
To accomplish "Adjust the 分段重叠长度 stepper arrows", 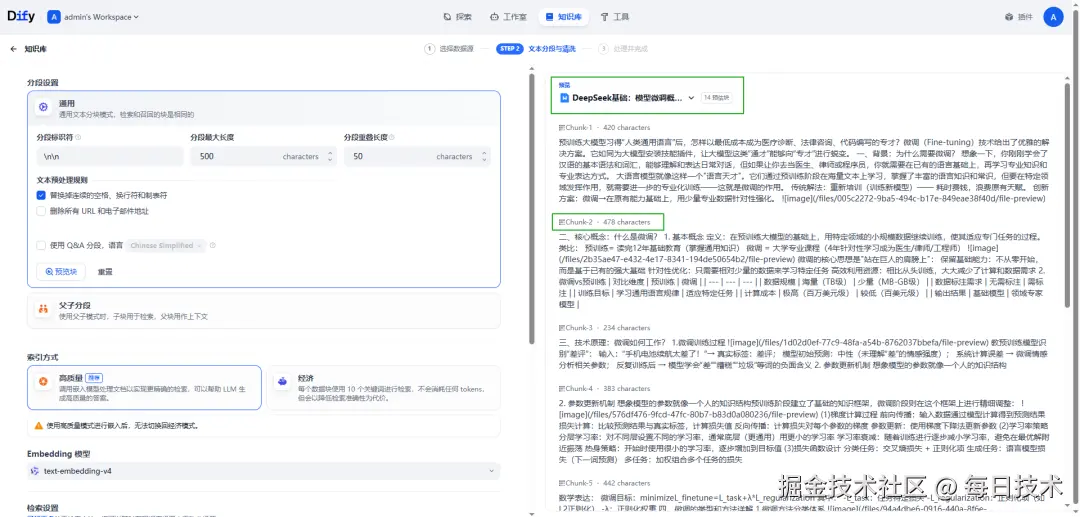I will pyautogui.click(x=484, y=156).
